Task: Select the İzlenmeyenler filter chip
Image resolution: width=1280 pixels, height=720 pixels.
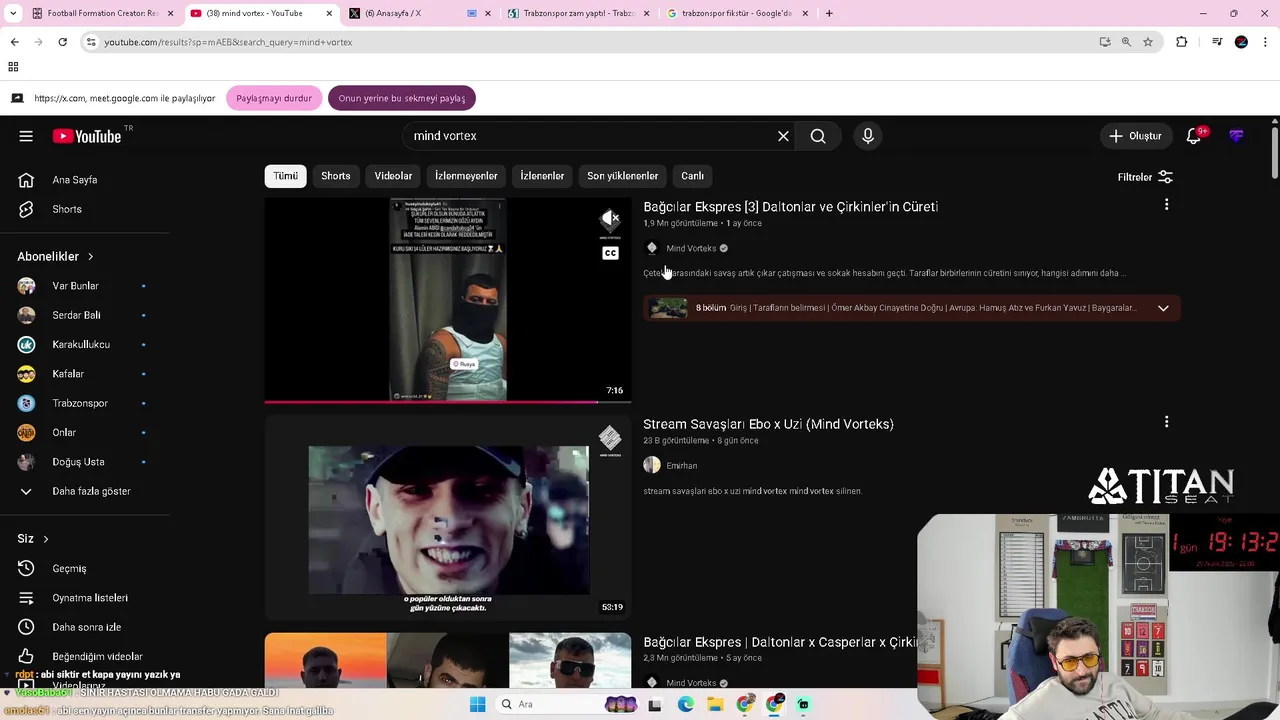Action: coord(466,176)
